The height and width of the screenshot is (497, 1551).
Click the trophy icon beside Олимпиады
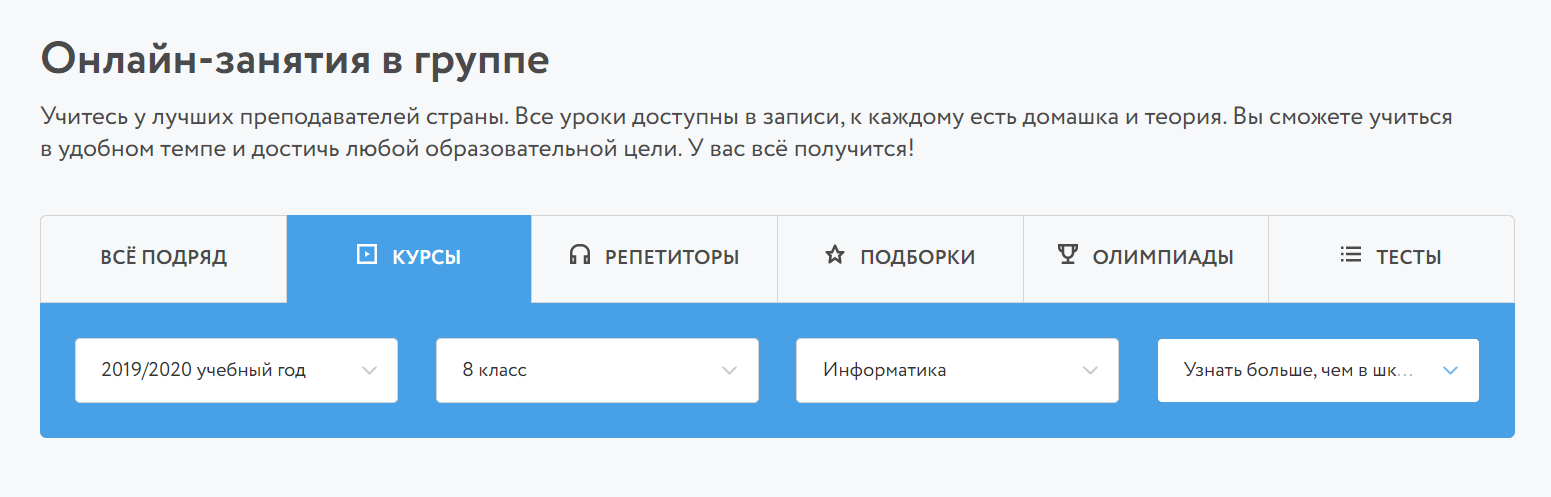(1067, 255)
